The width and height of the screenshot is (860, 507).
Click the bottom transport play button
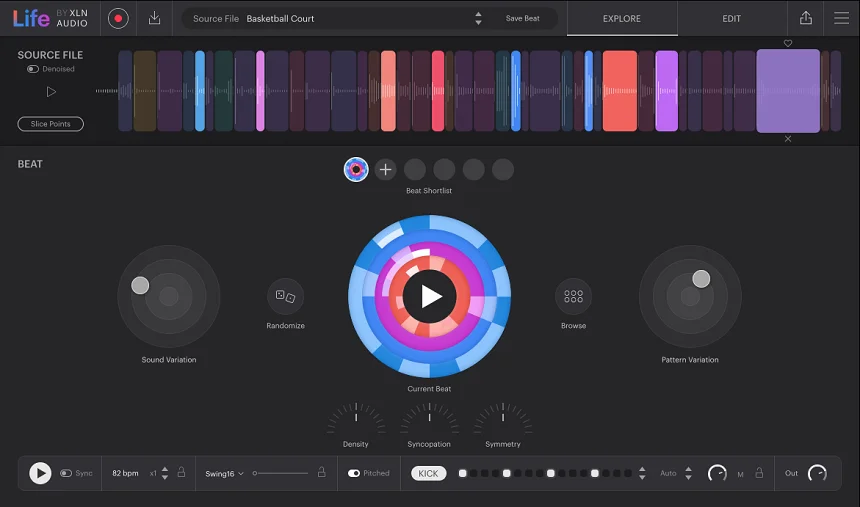point(40,473)
